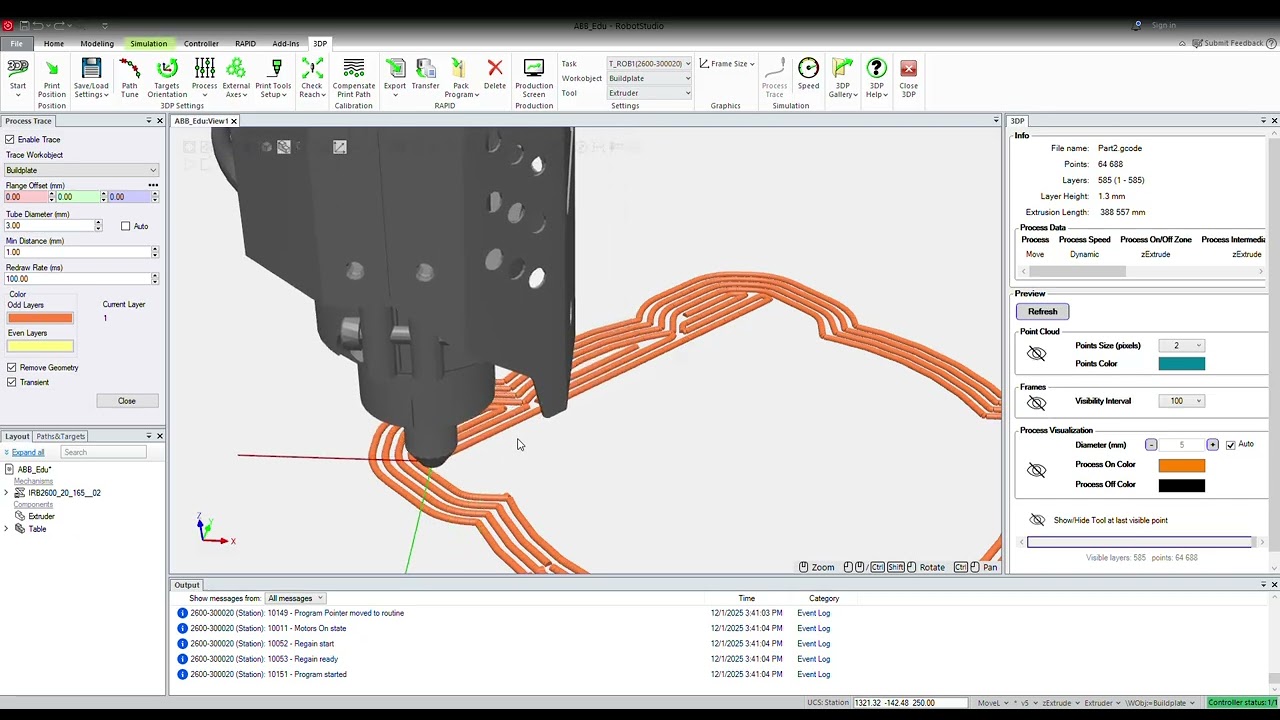
Task: Click the Even Layers yellow color swatch
Action: click(40, 346)
